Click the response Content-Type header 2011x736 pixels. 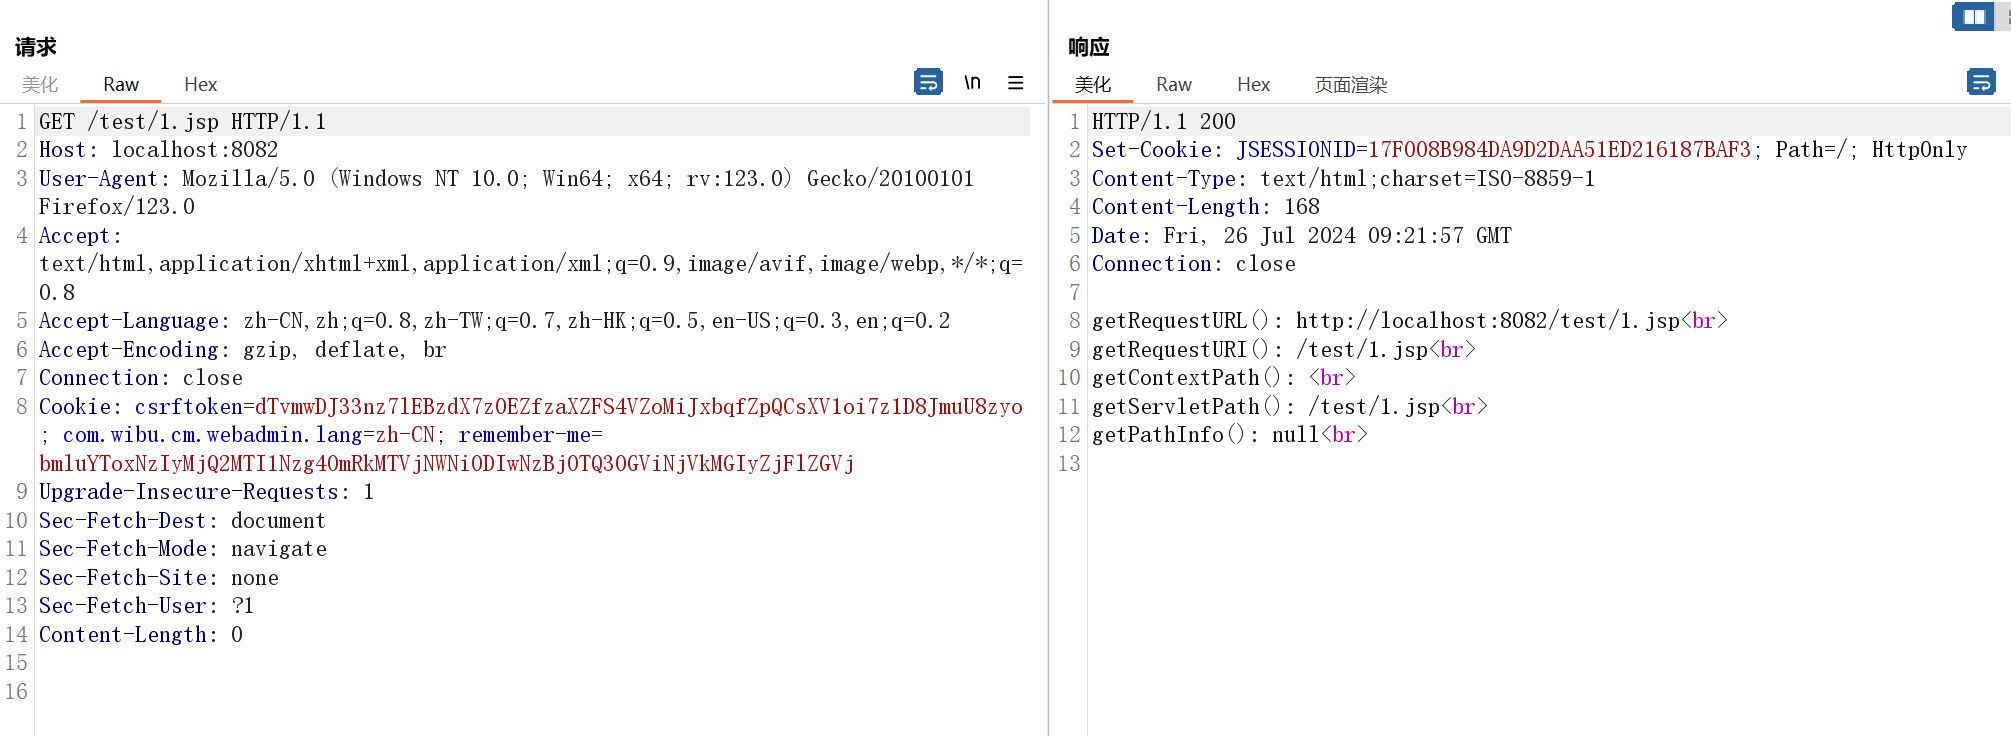coord(1344,179)
